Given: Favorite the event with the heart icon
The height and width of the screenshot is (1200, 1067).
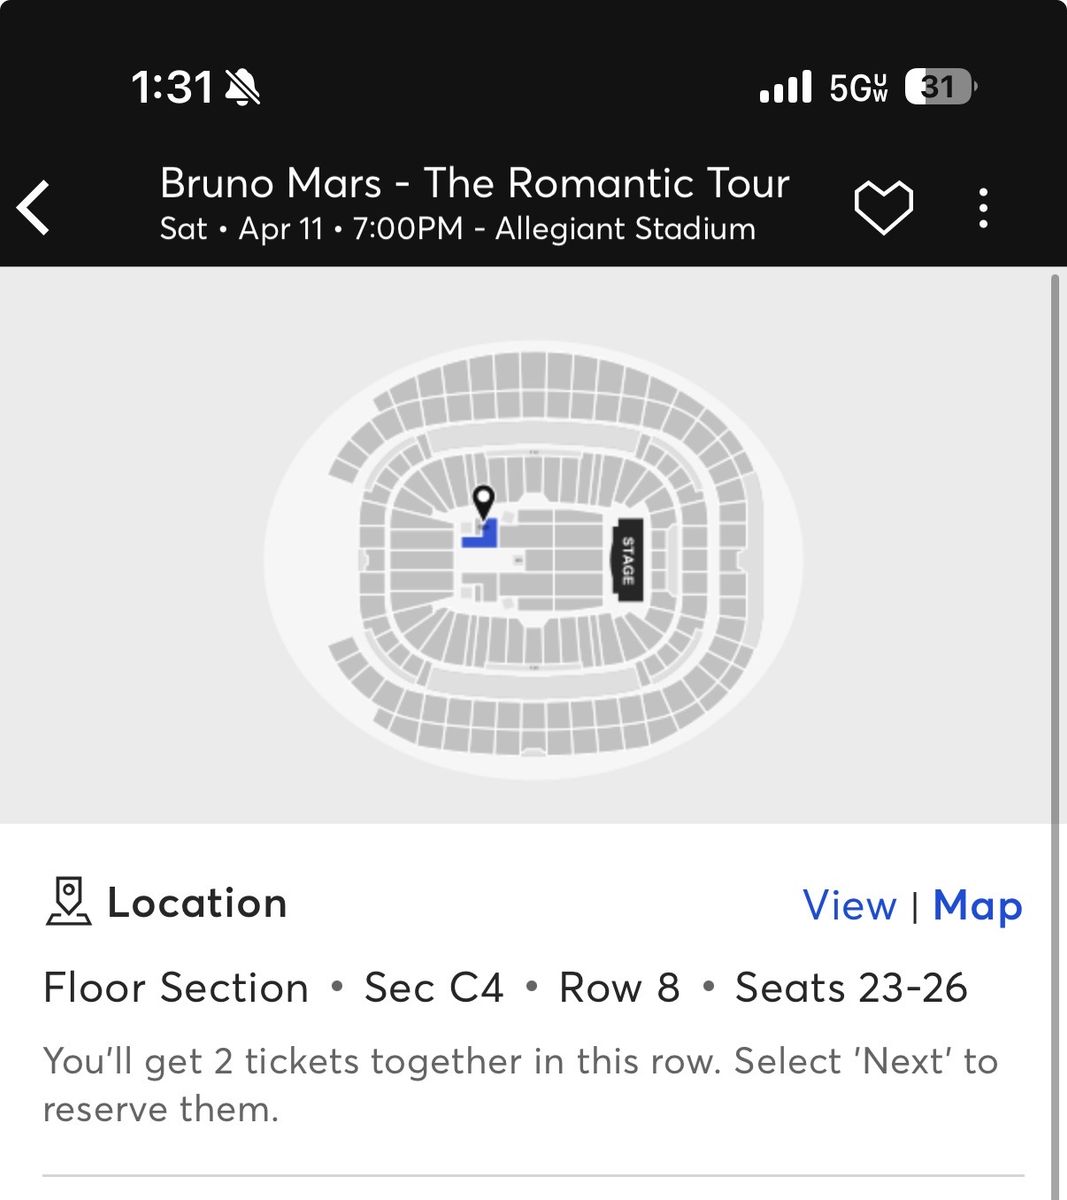Looking at the screenshot, I should [883, 207].
